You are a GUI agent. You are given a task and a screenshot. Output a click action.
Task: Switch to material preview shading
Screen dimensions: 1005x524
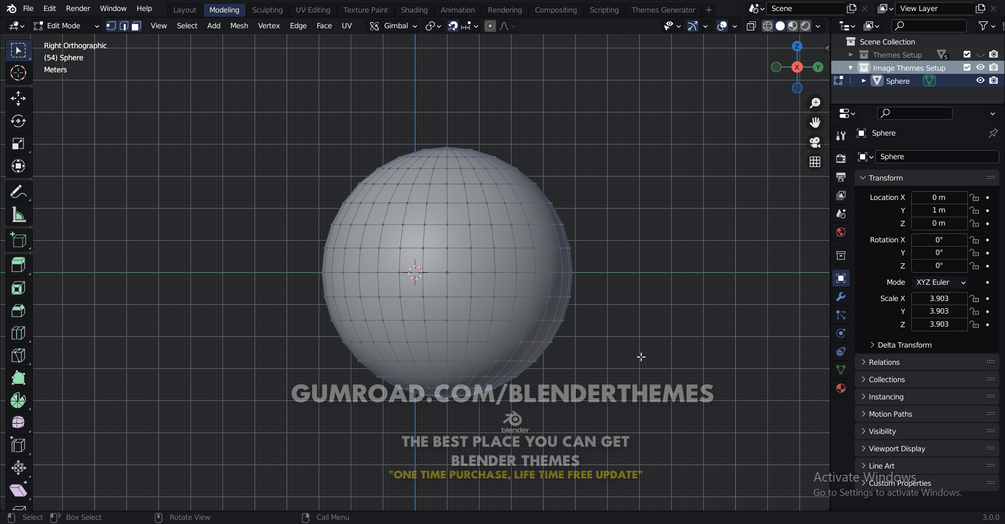point(793,26)
